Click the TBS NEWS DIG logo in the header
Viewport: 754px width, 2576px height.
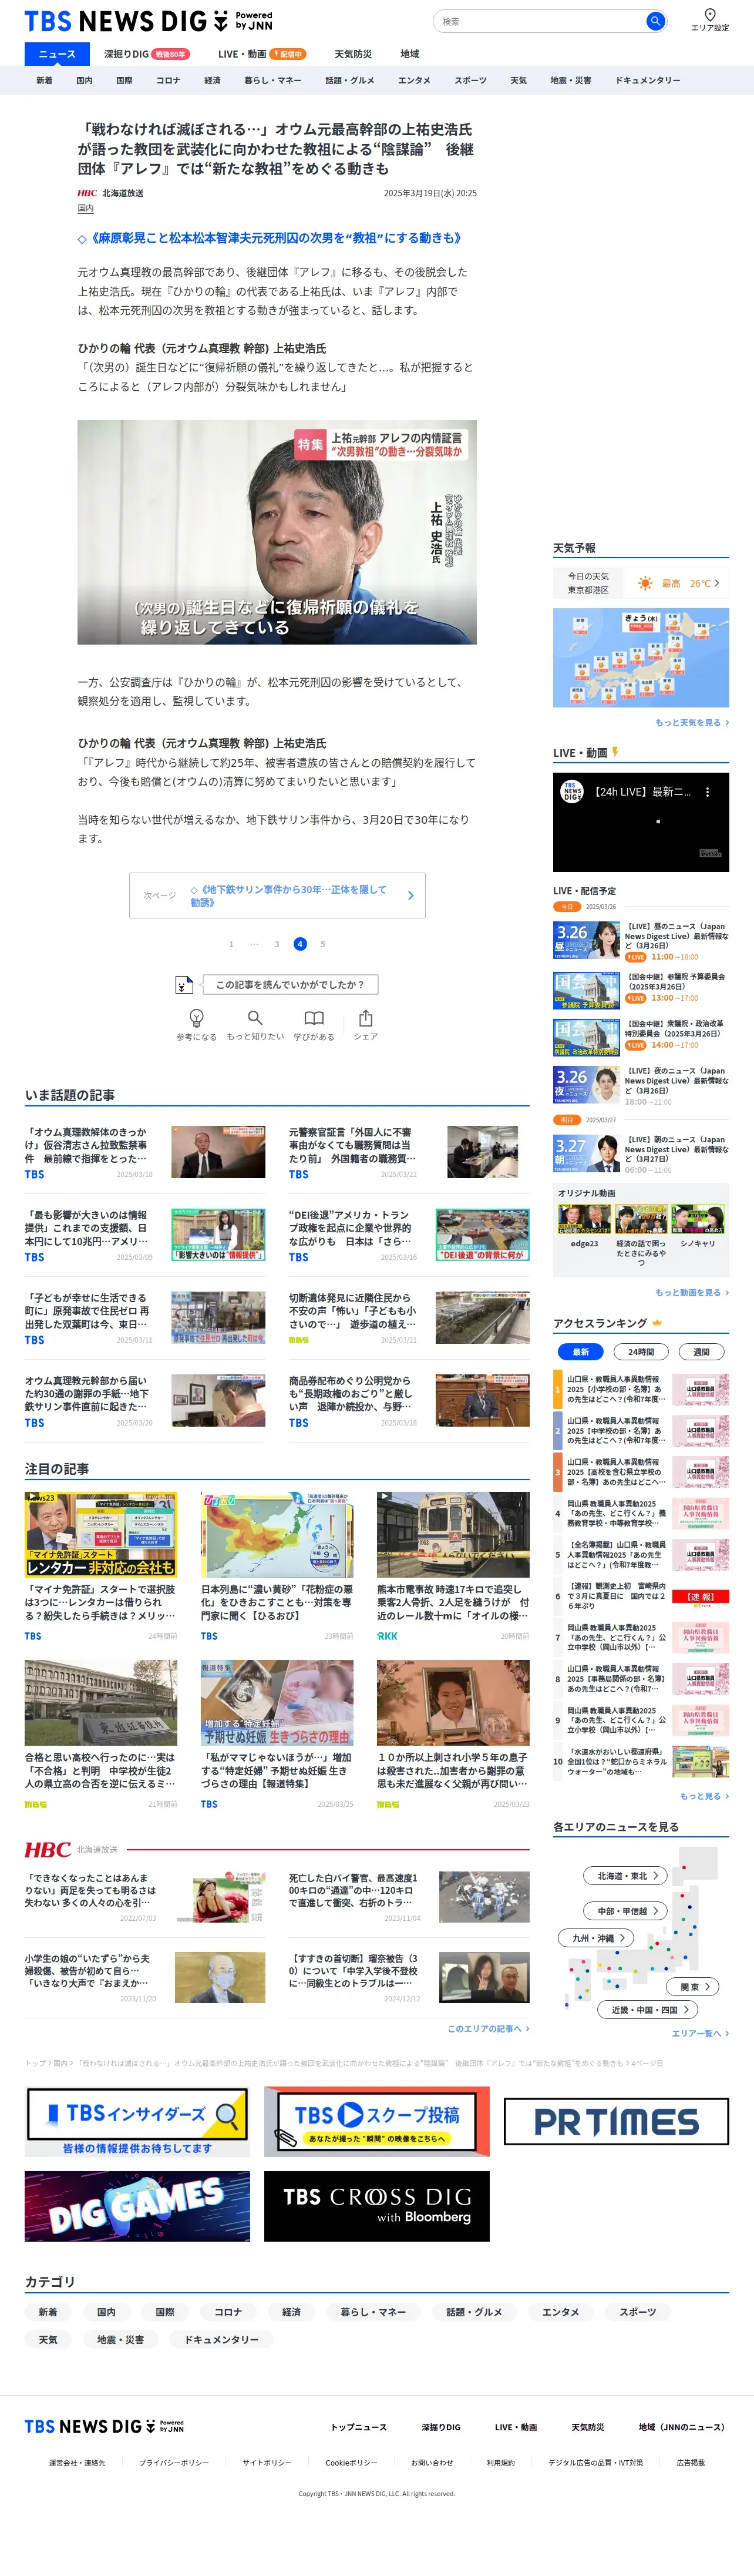148,20
